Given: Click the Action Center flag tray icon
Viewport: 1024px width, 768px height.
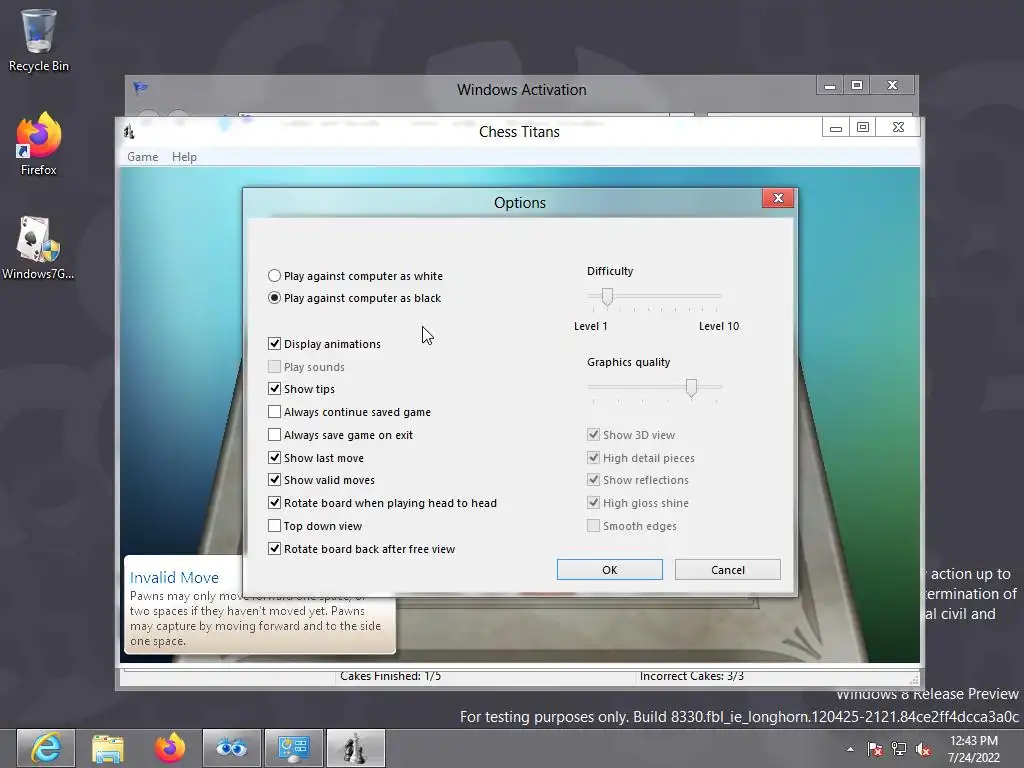Looking at the screenshot, I should tap(874, 749).
